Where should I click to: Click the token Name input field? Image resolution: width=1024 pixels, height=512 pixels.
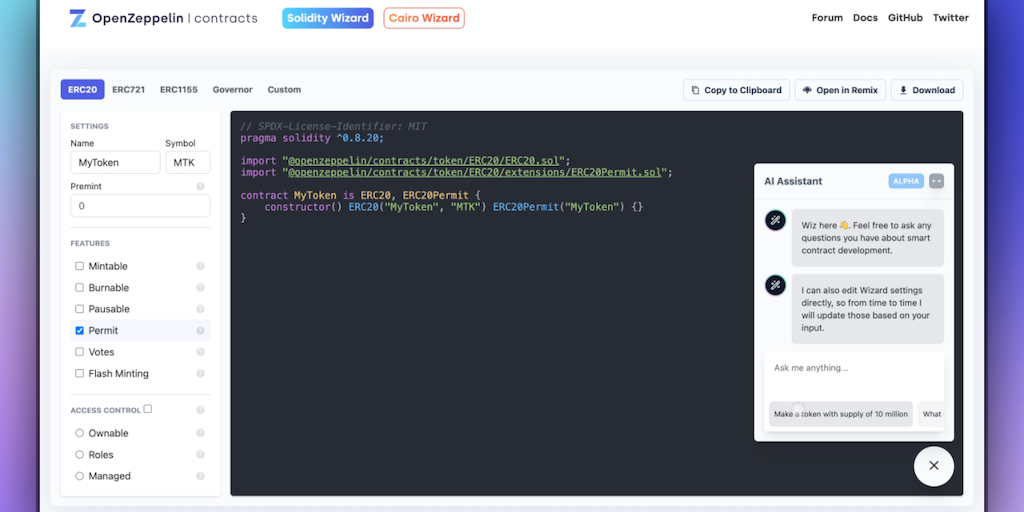tap(116, 163)
